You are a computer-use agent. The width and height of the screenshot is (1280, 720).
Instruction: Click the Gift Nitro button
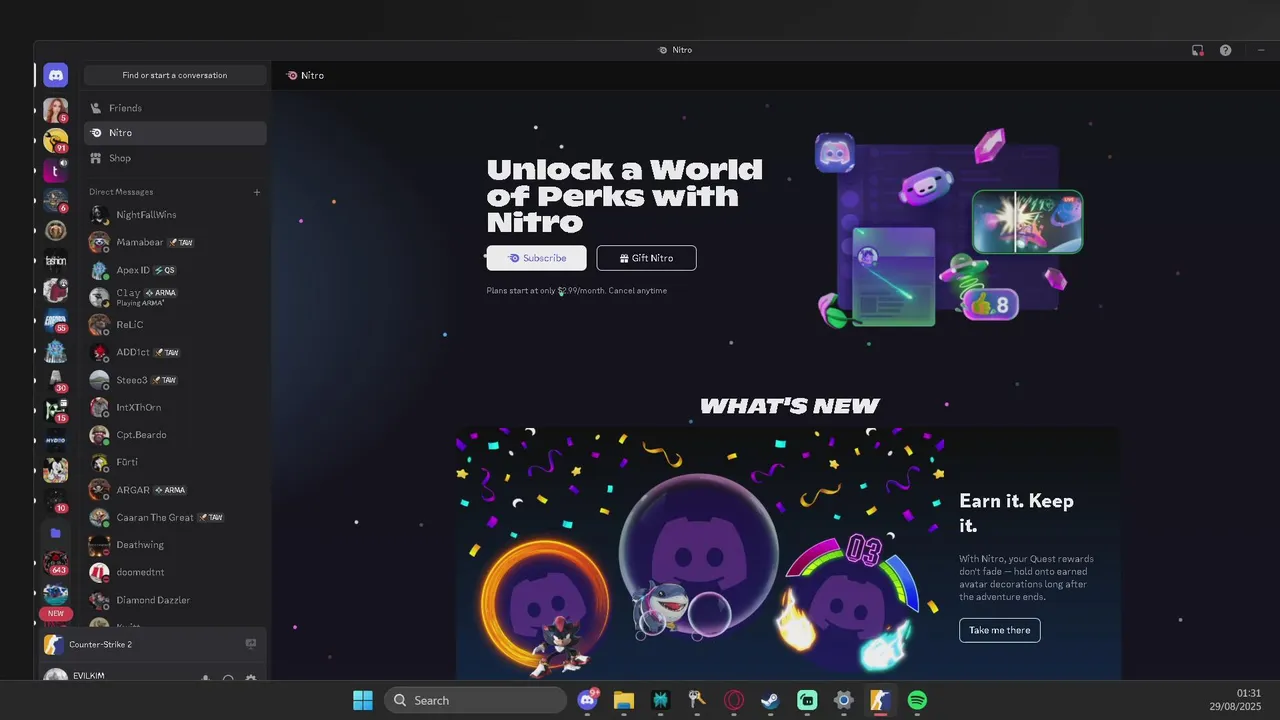click(646, 258)
